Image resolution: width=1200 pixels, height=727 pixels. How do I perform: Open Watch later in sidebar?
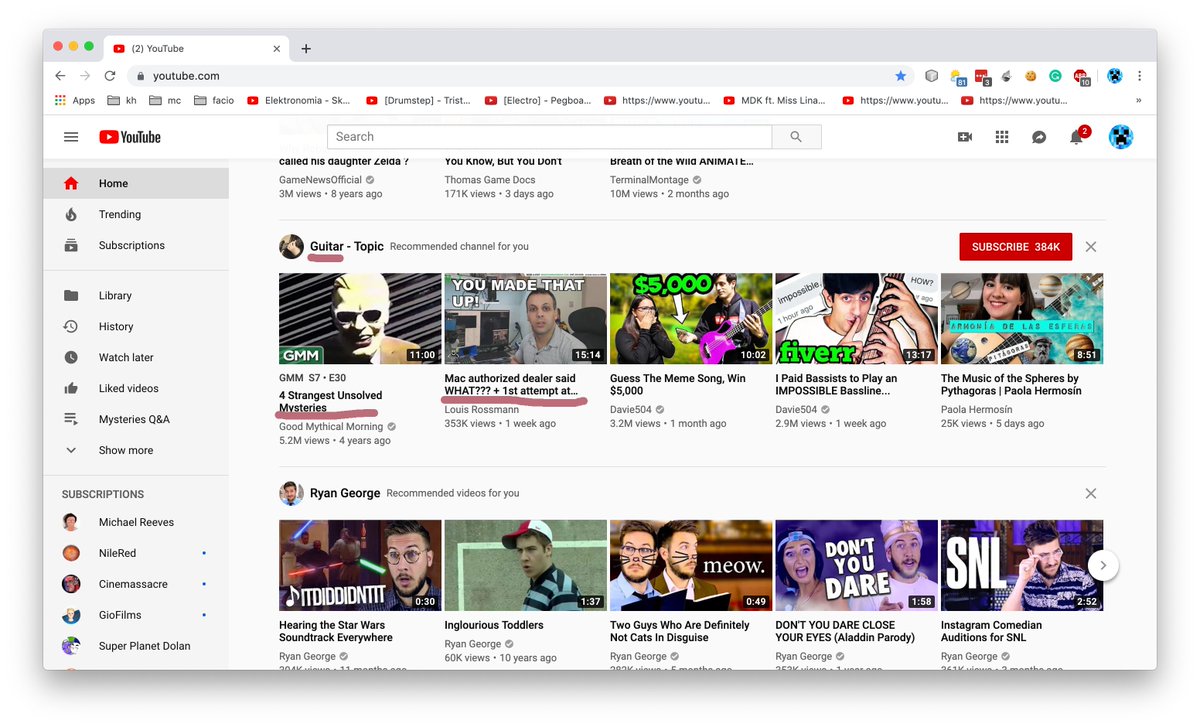[x=136, y=357]
